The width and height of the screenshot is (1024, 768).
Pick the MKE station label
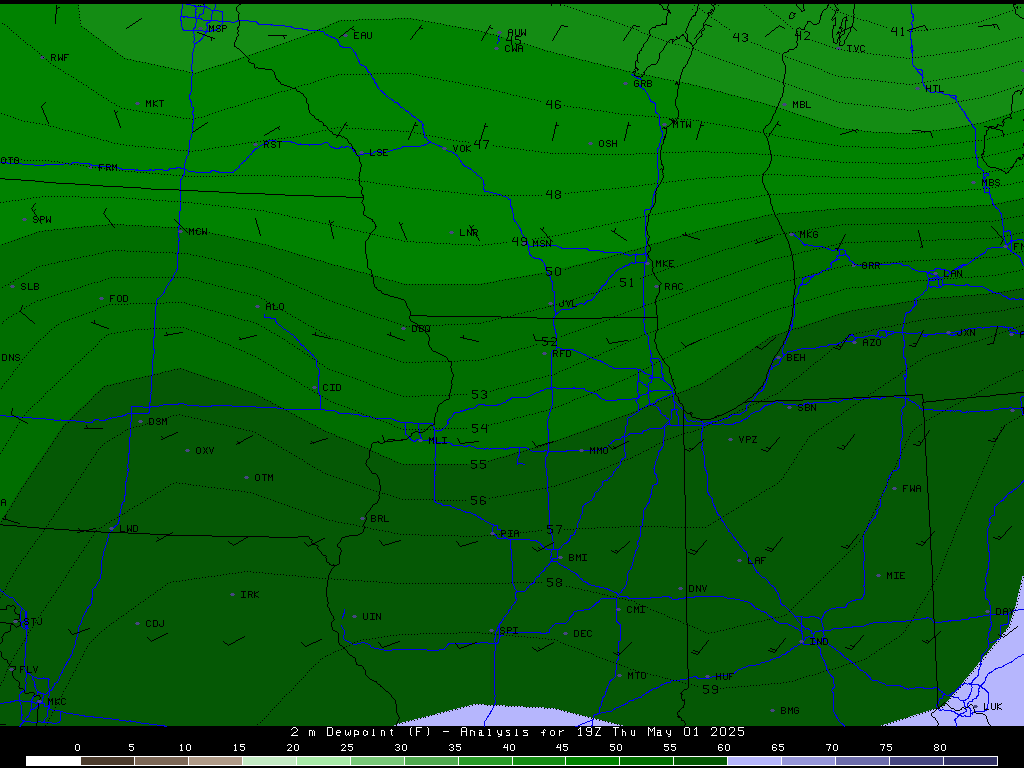click(664, 264)
